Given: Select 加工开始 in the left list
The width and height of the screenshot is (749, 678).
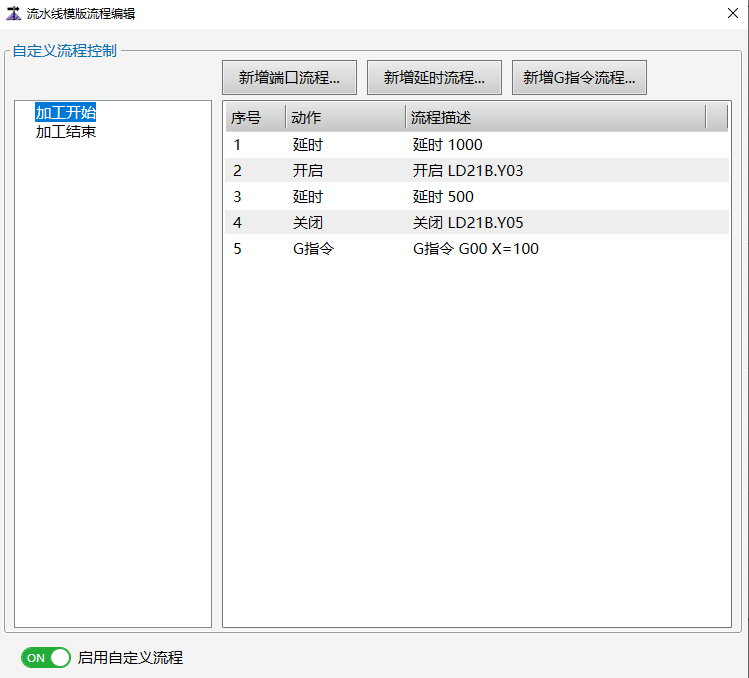Looking at the screenshot, I should [x=66, y=112].
